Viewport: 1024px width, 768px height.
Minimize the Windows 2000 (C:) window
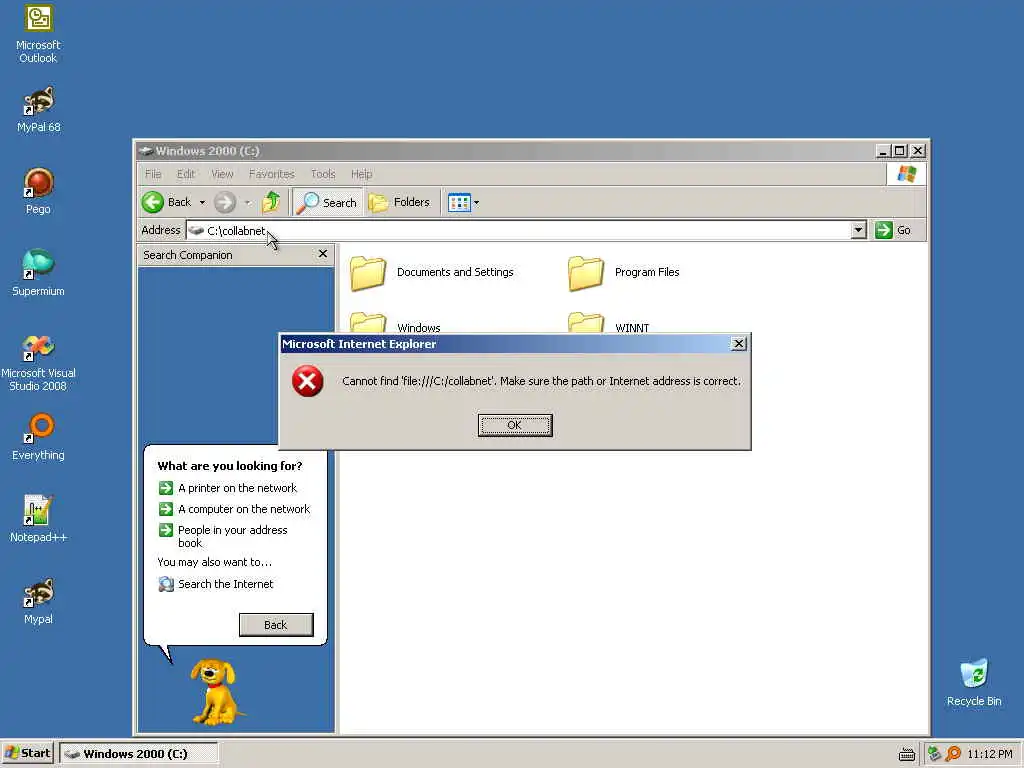point(882,151)
